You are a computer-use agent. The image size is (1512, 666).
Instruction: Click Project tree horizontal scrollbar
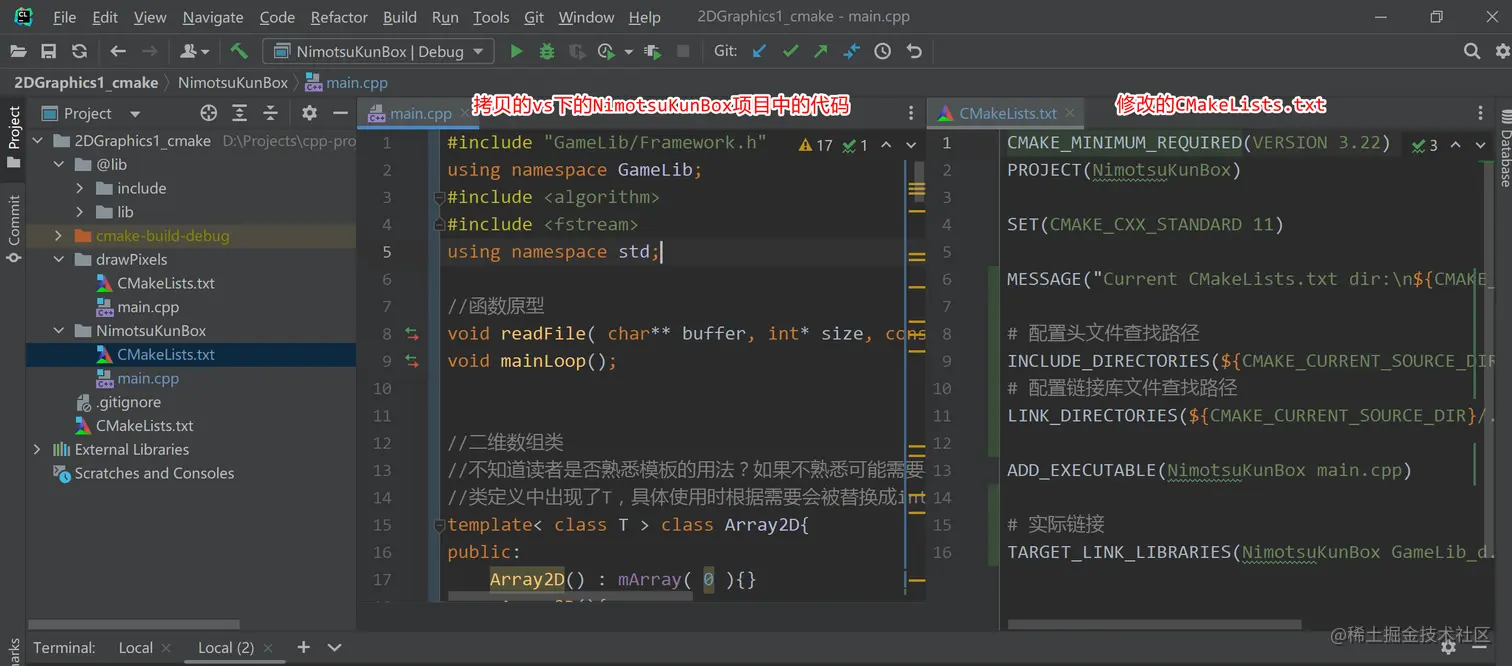(x=134, y=625)
